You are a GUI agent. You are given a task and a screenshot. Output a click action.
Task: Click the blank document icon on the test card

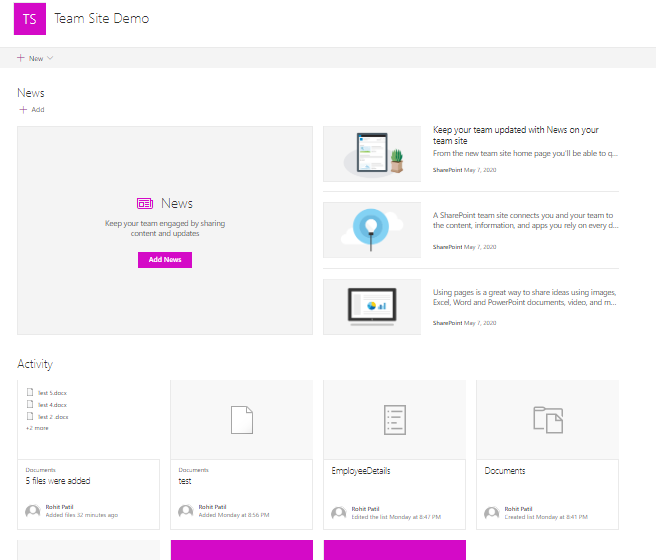tap(242, 420)
